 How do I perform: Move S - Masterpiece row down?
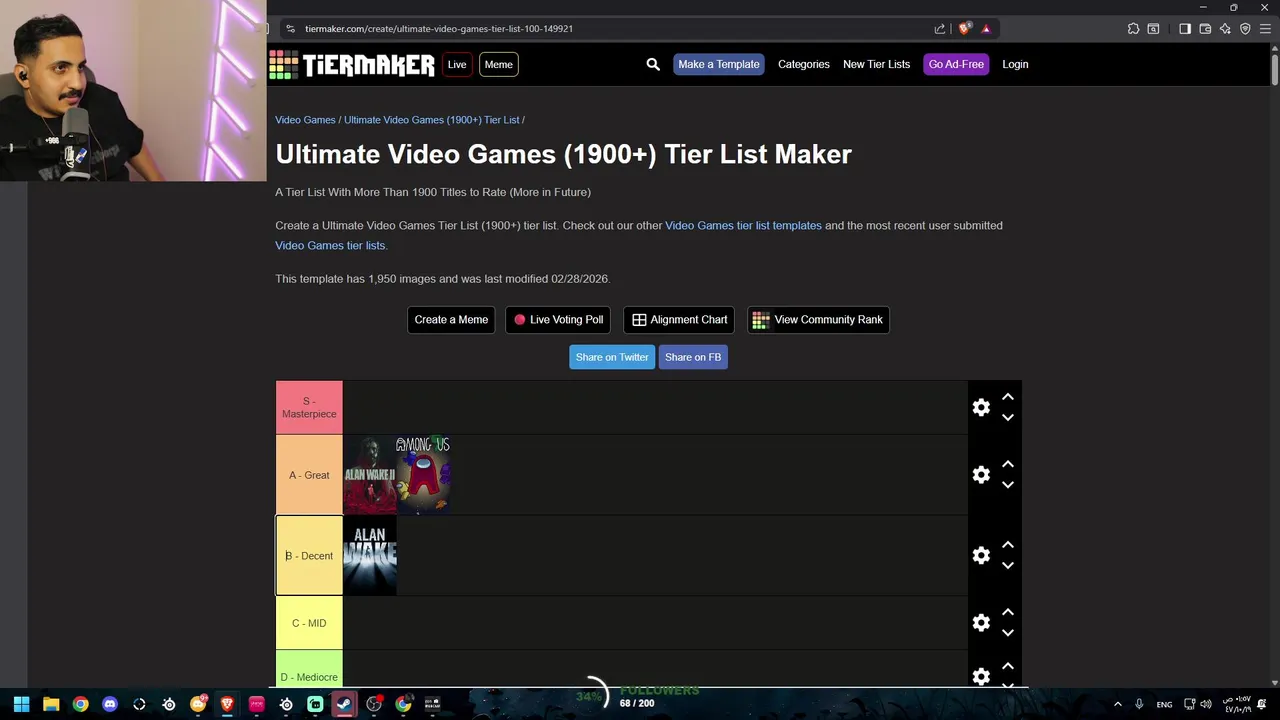tap(1008, 417)
